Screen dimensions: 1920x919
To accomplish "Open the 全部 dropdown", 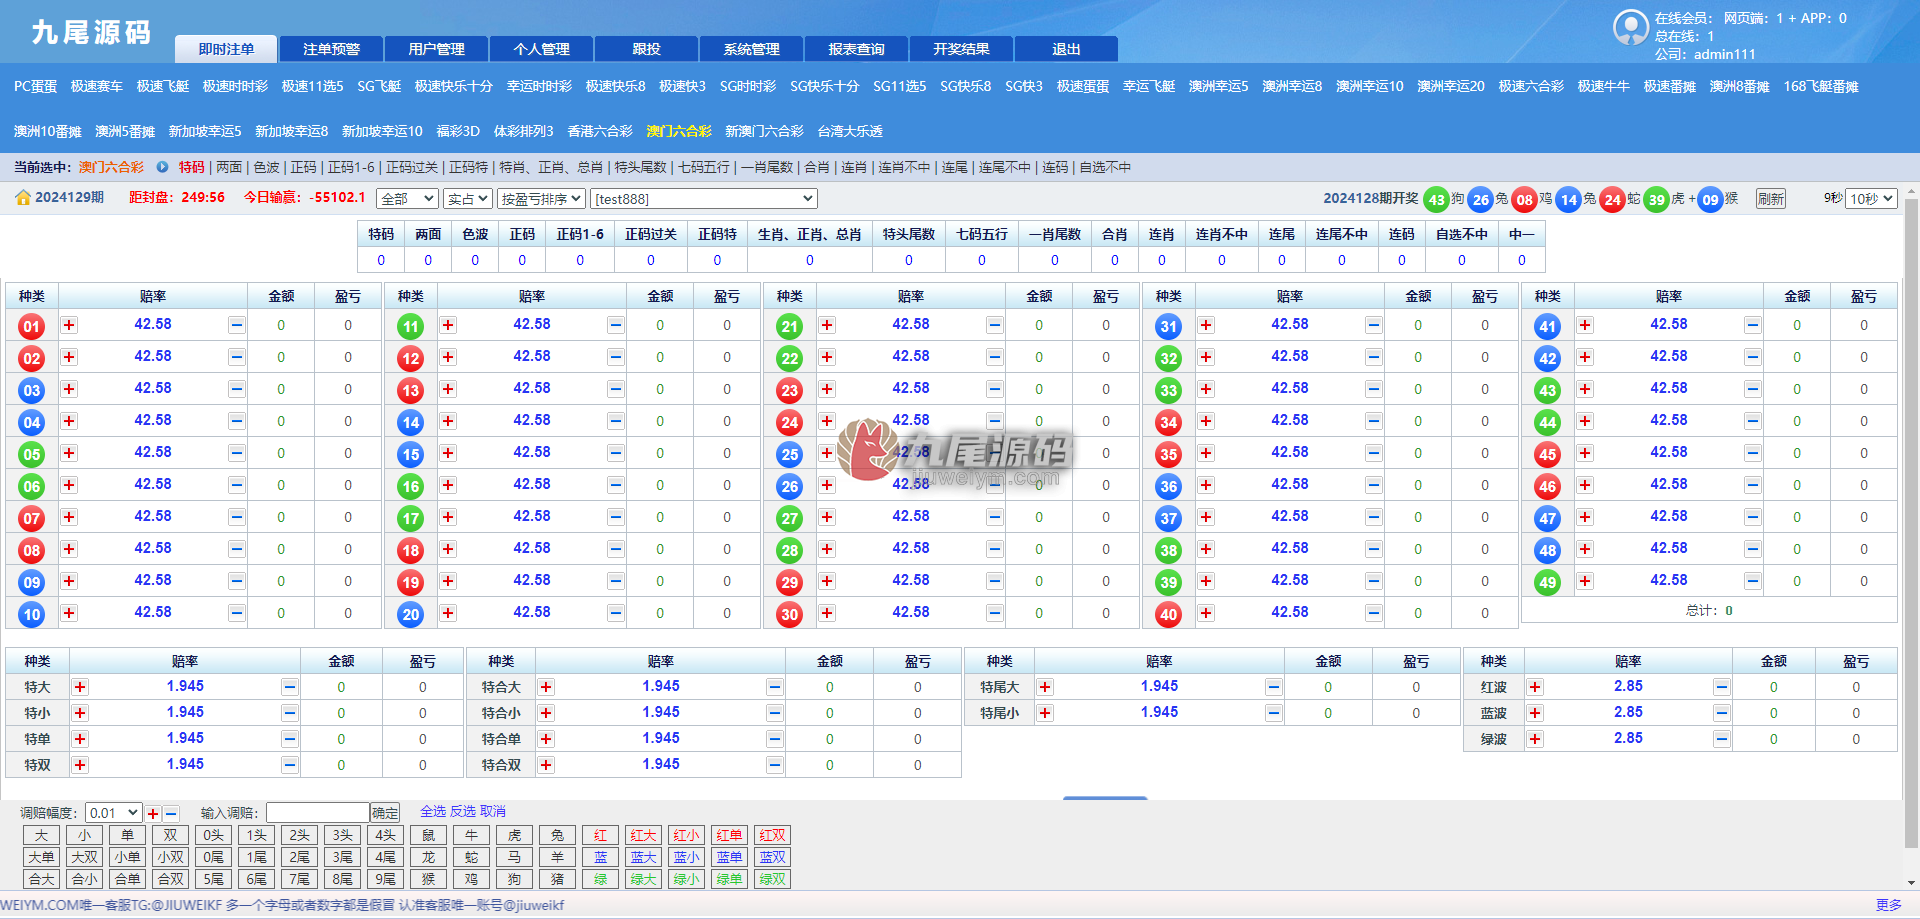I will click(x=407, y=199).
